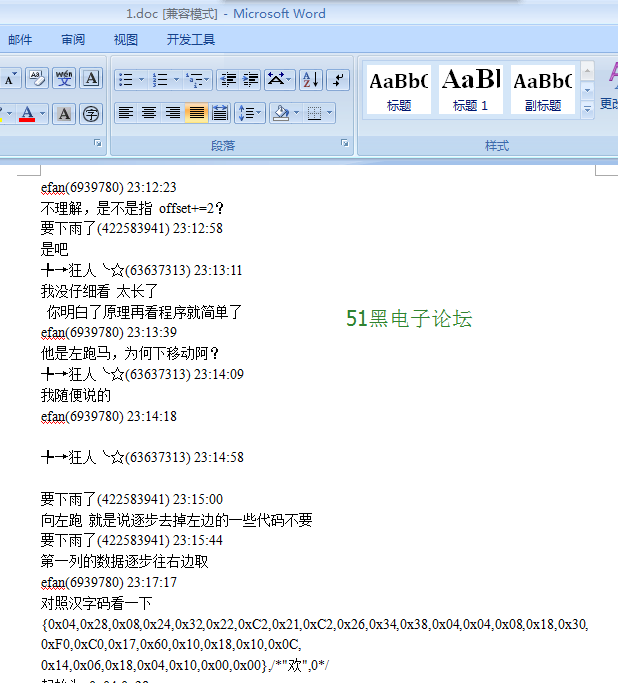The image size is (618, 683).
Task: Apply numbered list formatting
Action: coord(160,80)
